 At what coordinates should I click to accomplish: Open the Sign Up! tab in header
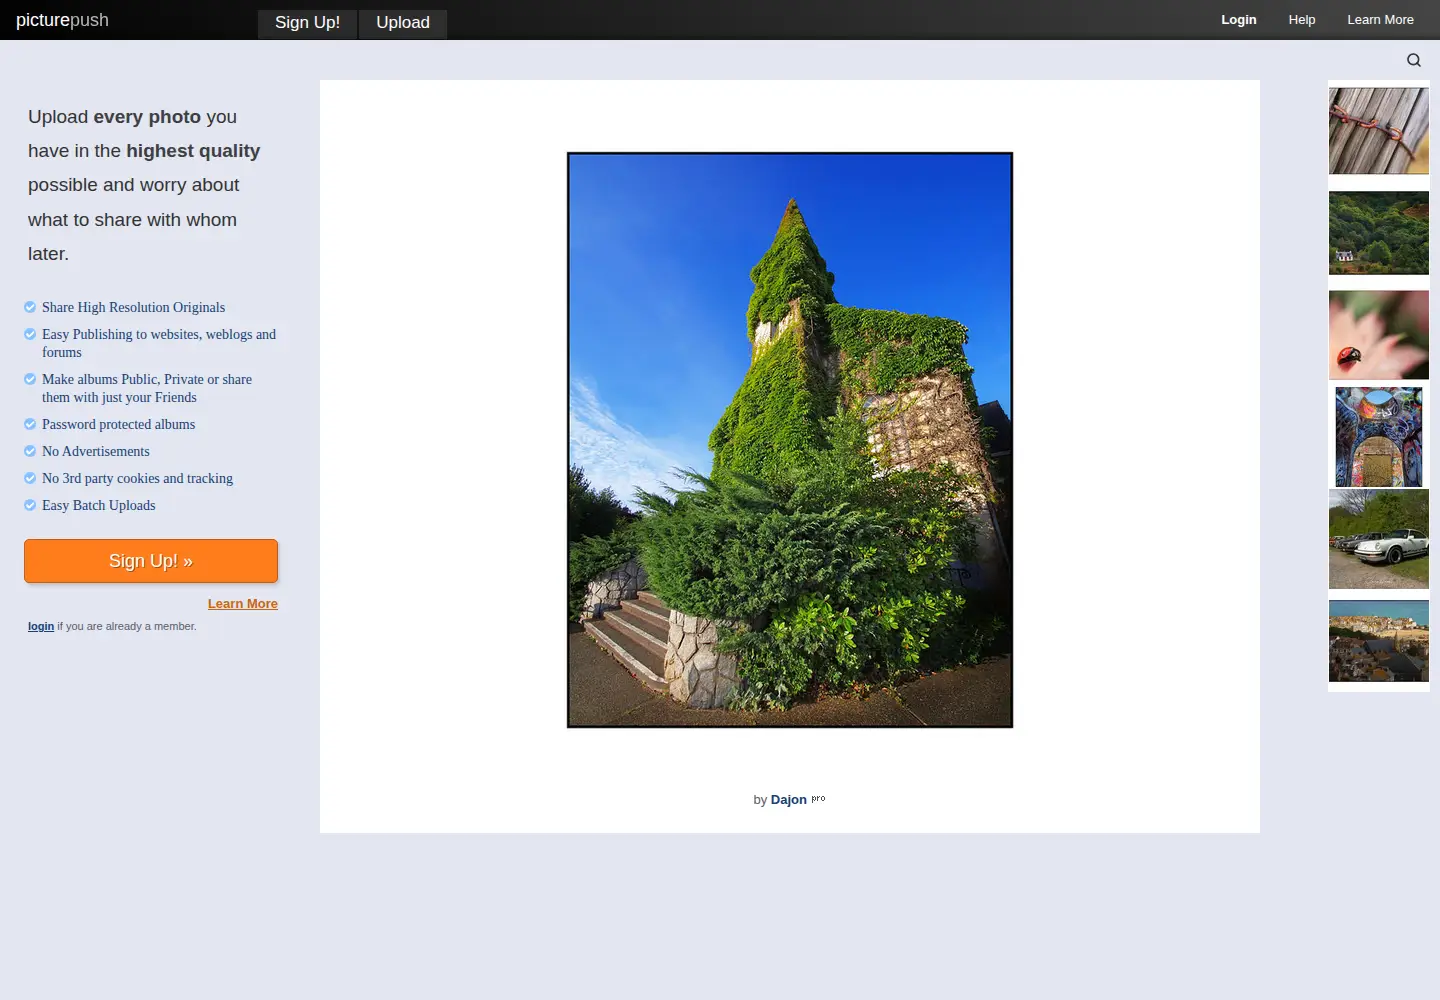pos(307,23)
